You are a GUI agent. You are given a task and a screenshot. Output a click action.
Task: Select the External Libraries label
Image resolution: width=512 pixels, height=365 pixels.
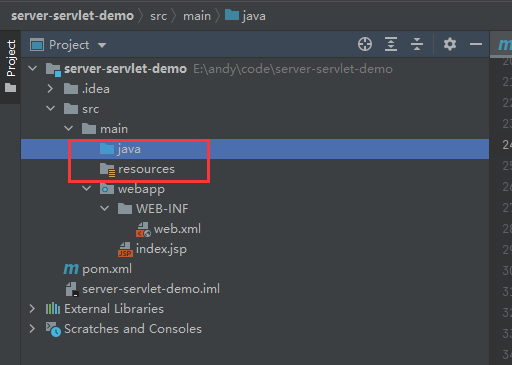click(114, 309)
